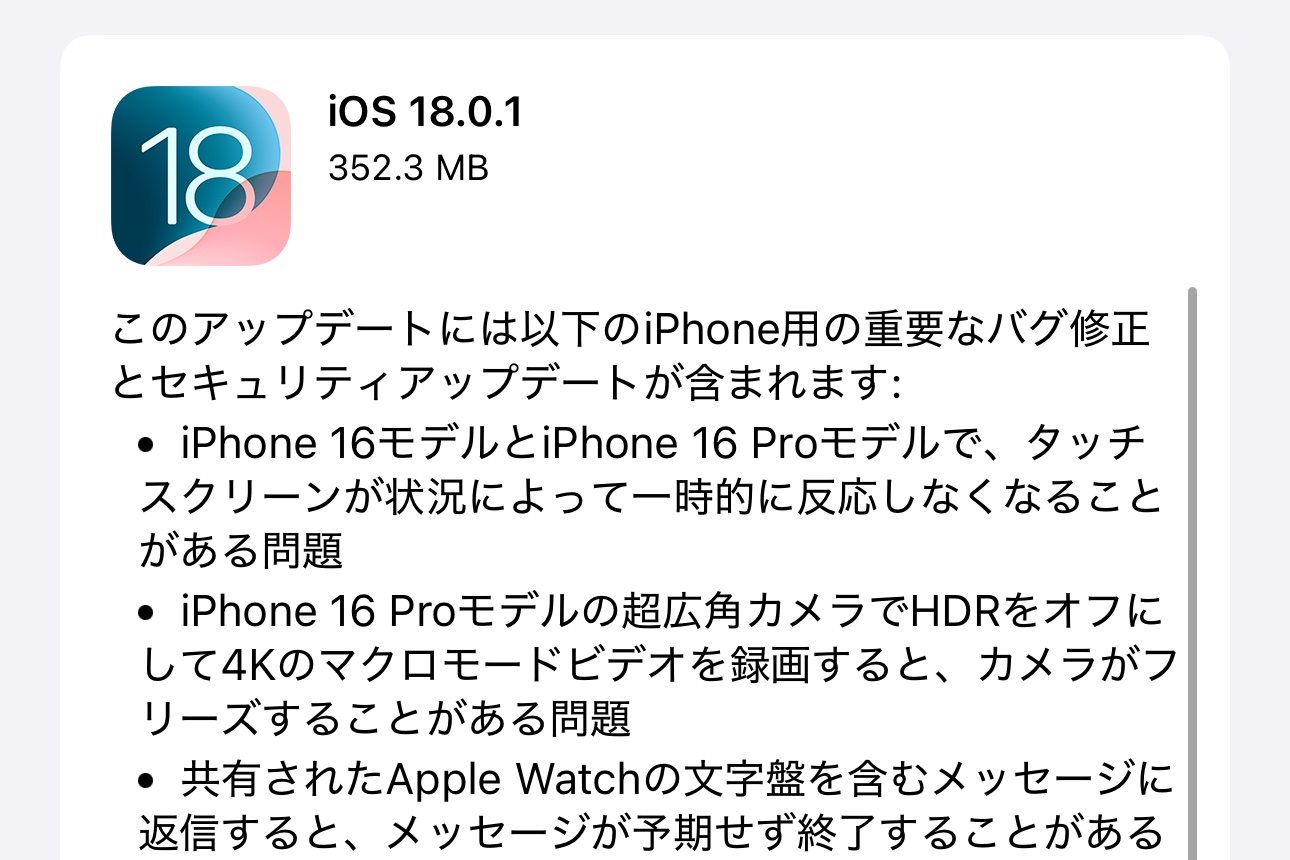Click the bullet dot before iPhone 16モデル
The width and height of the screenshot is (1290, 860).
pos(149,443)
